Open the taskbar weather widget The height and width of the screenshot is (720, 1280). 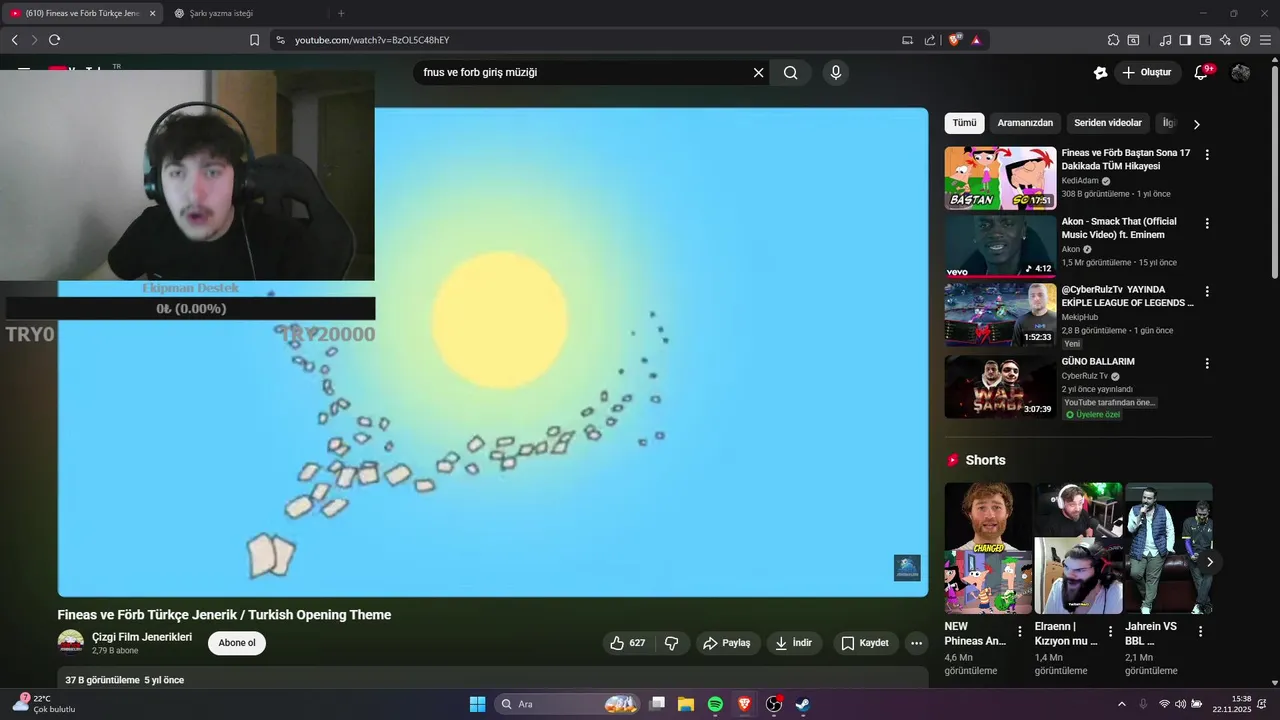(45, 704)
